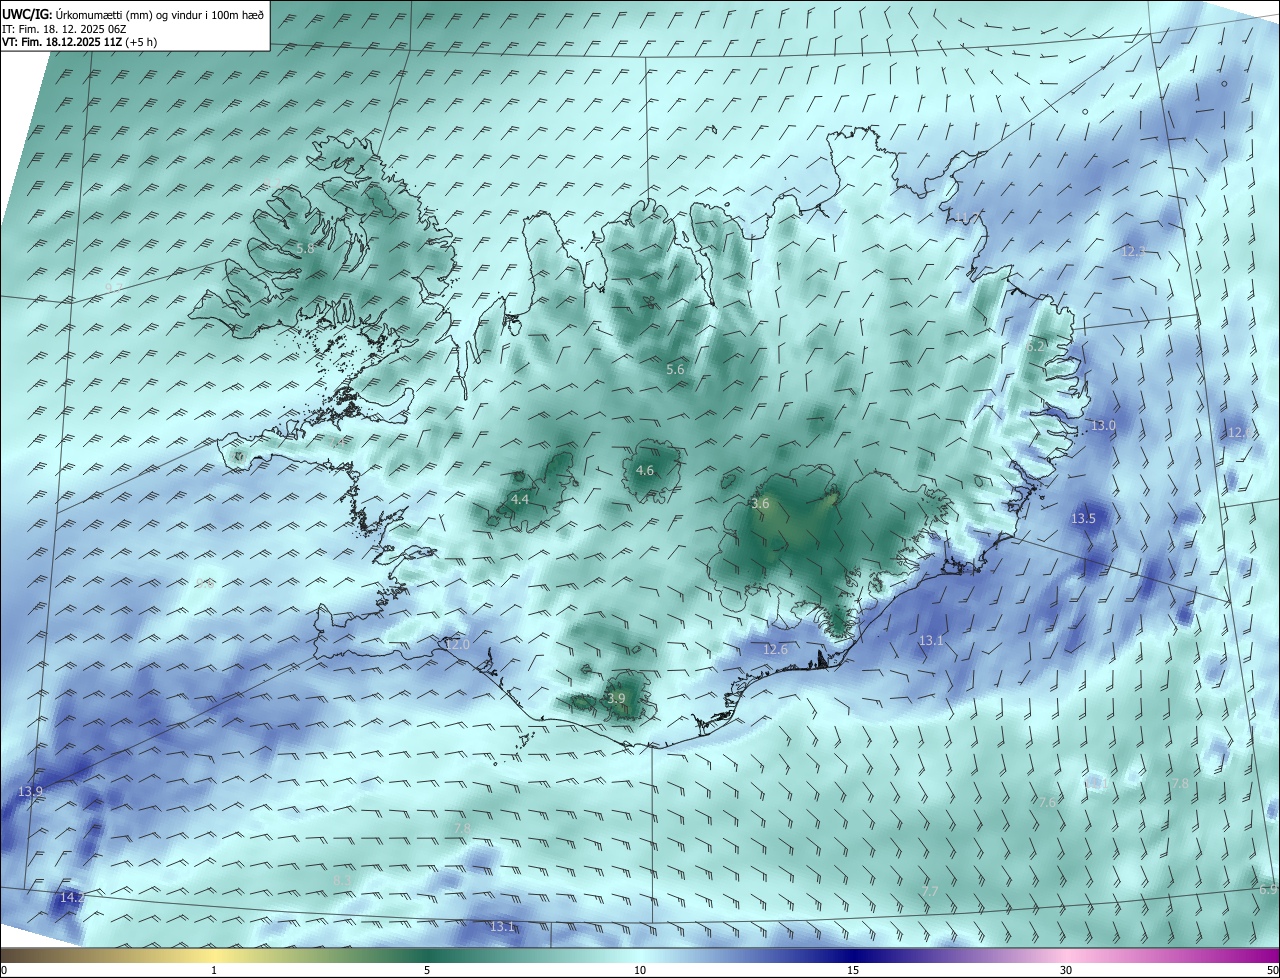Click the colorbar tick labeled 15
The width and height of the screenshot is (1280, 978).
tap(853, 970)
